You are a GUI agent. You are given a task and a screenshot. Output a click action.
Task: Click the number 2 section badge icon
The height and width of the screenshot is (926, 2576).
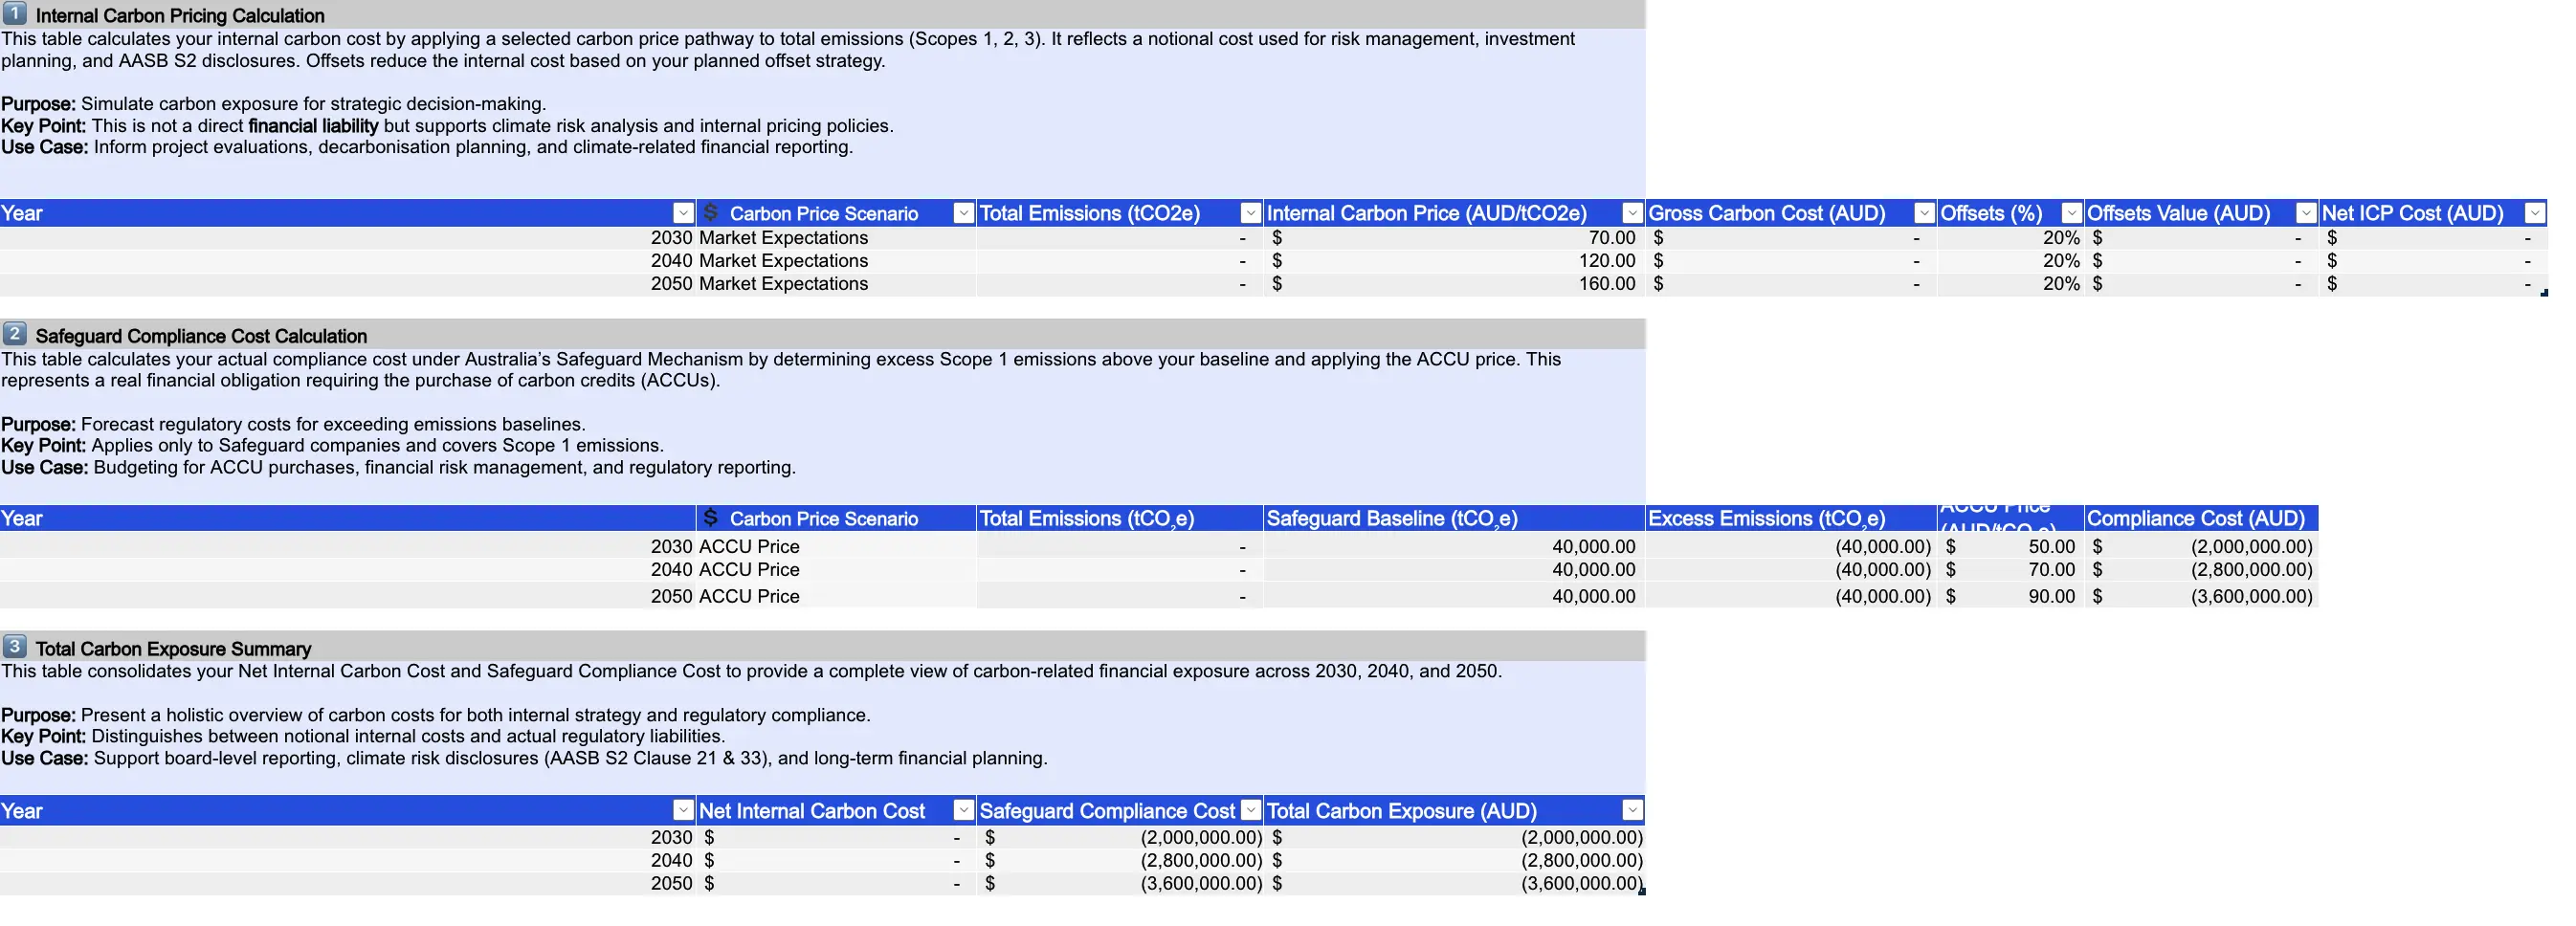(x=14, y=333)
